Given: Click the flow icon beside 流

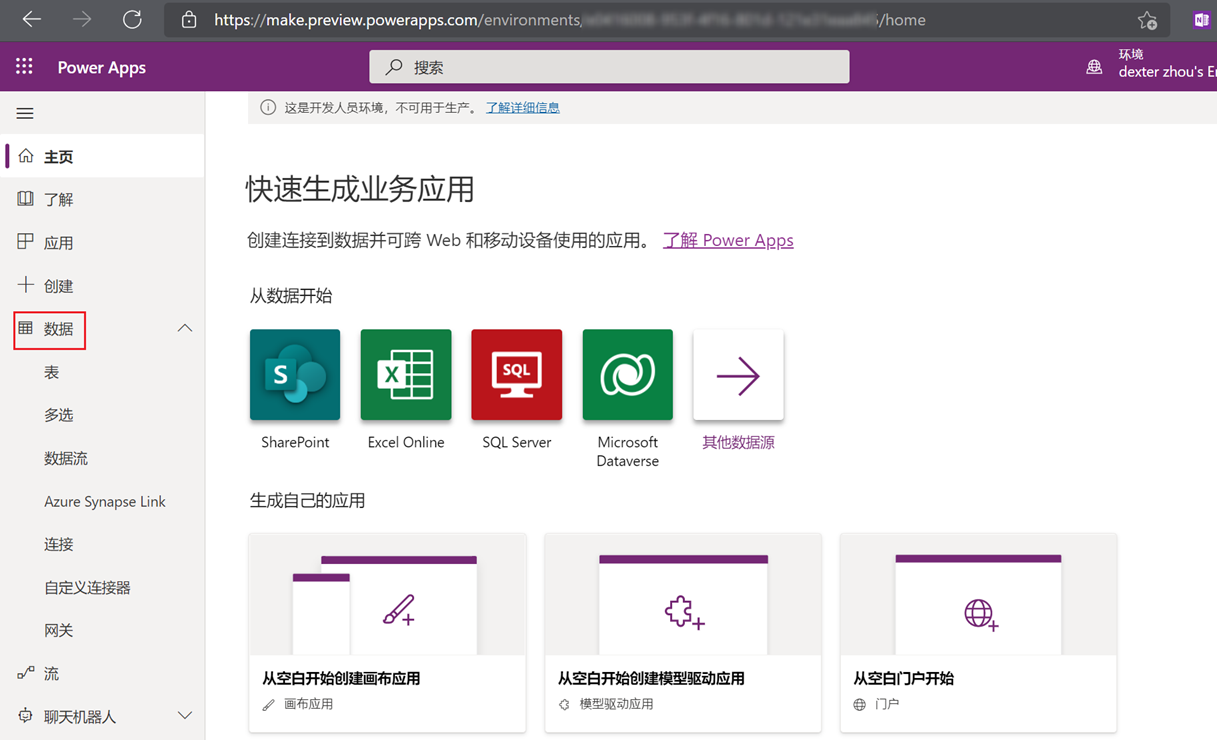Looking at the screenshot, I should 26,673.
